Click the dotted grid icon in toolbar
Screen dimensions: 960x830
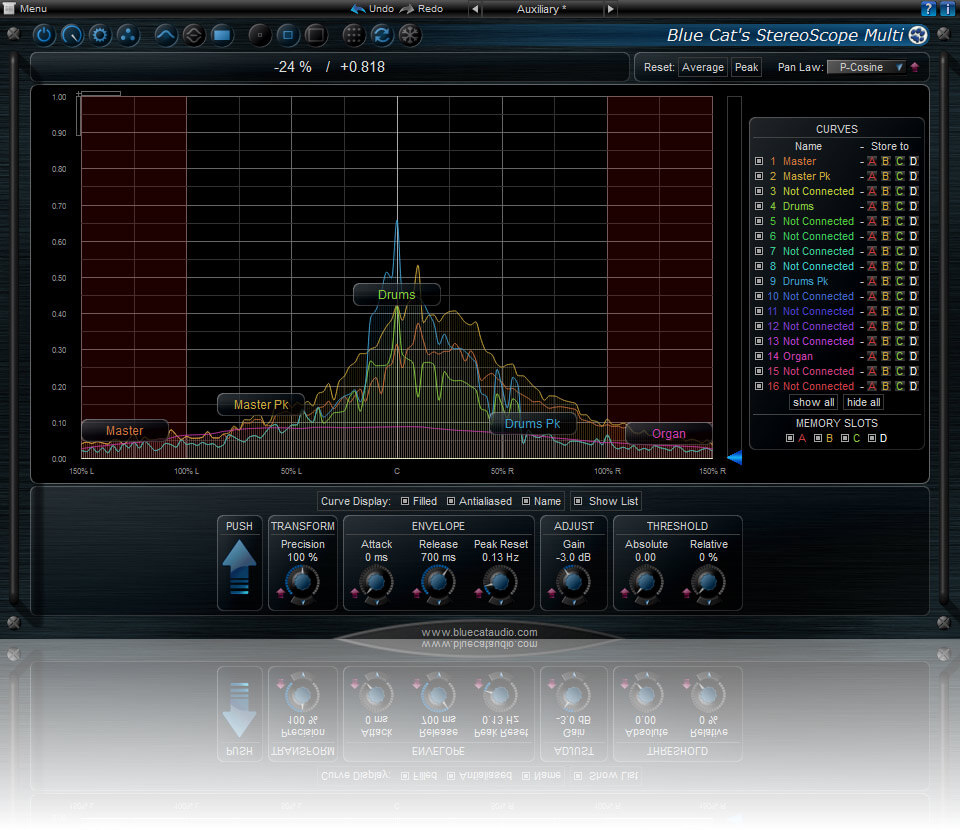pos(353,35)
